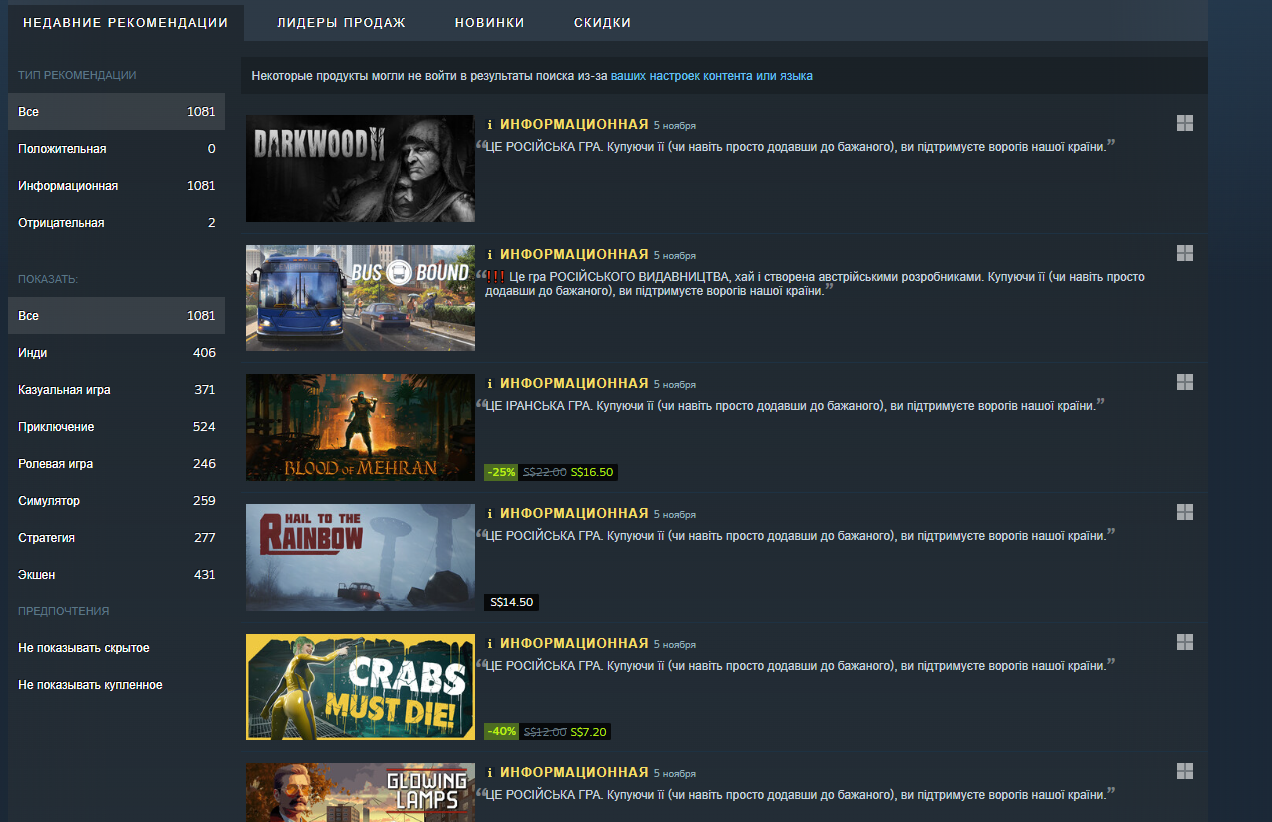Click the Информационная heading on Blood of Mehran row
Viewport: 1272px width, 822px height.
click(x=574, y=383)
